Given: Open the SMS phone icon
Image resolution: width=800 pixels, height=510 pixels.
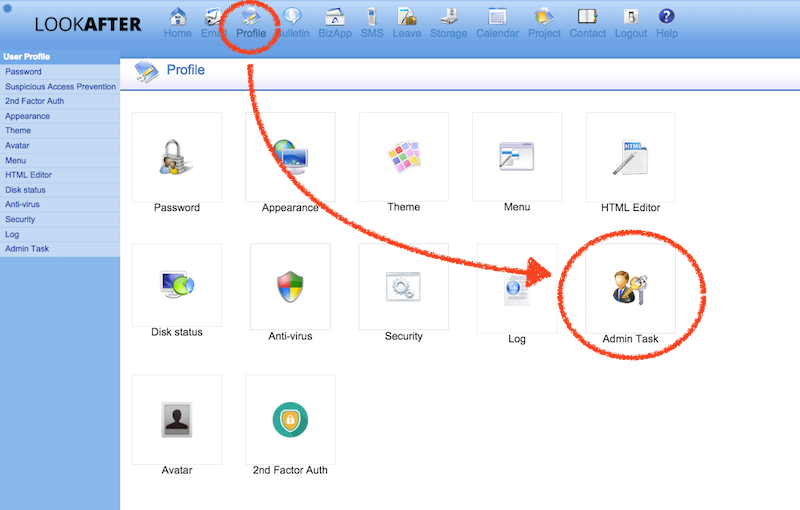Looking at the screenshot, I should (372, 17).
